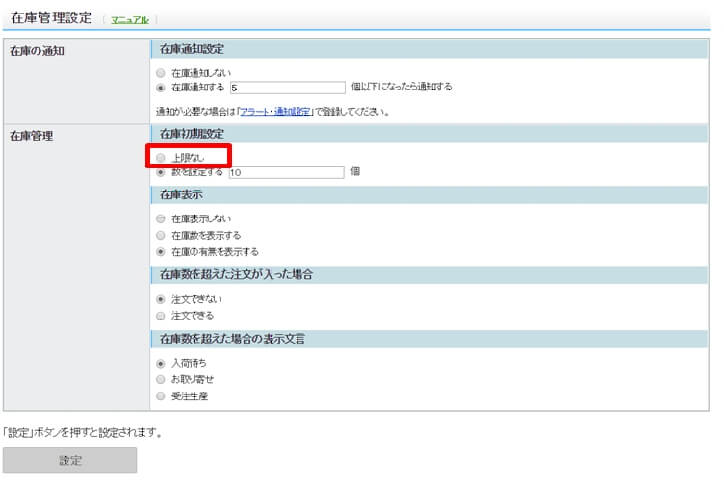Pick the 注文できない radio option

click(x=161, y=298)
